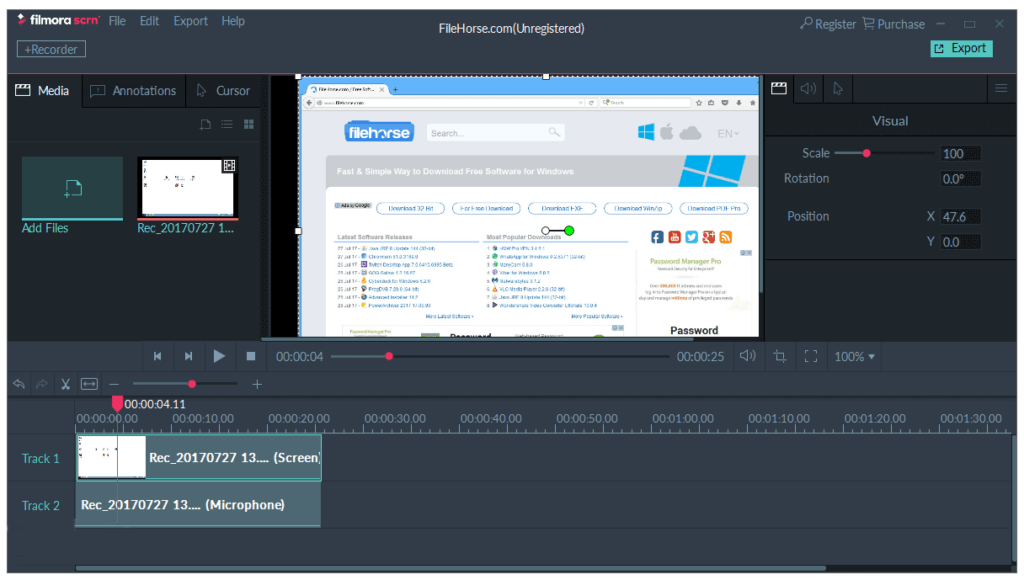Open the 100% preview zoom dropdown
Image resolution: width=1024 pixels, height=580 pixels.
click(854, 356)
